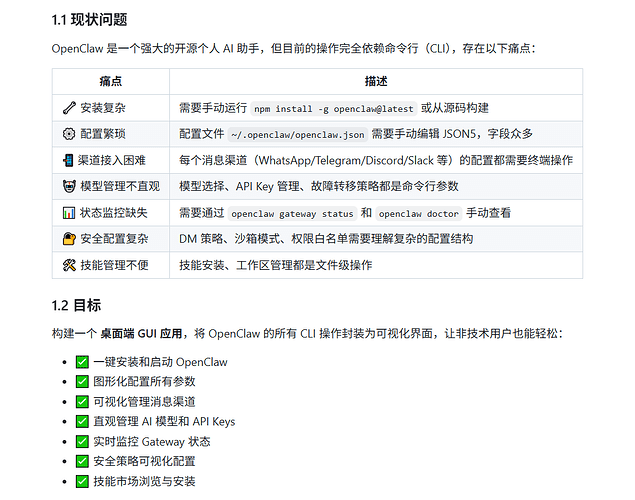
Task: Click the text 或从源码构建
Action: click(454, 108)
